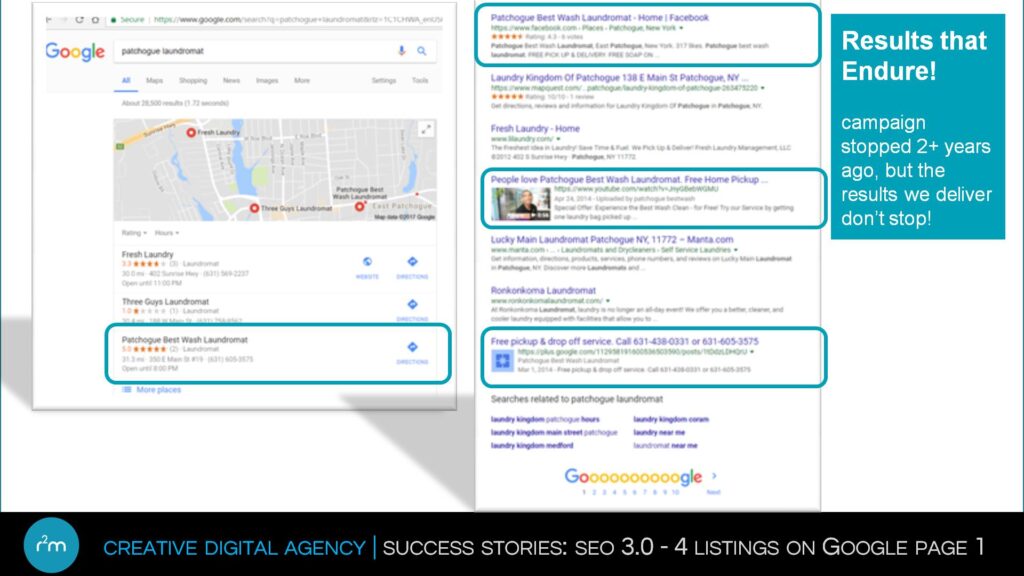Open the Hours filter dropdown
Image resolution: width=1024 pixels, height=576 pixels.
(x=167, y=233)
